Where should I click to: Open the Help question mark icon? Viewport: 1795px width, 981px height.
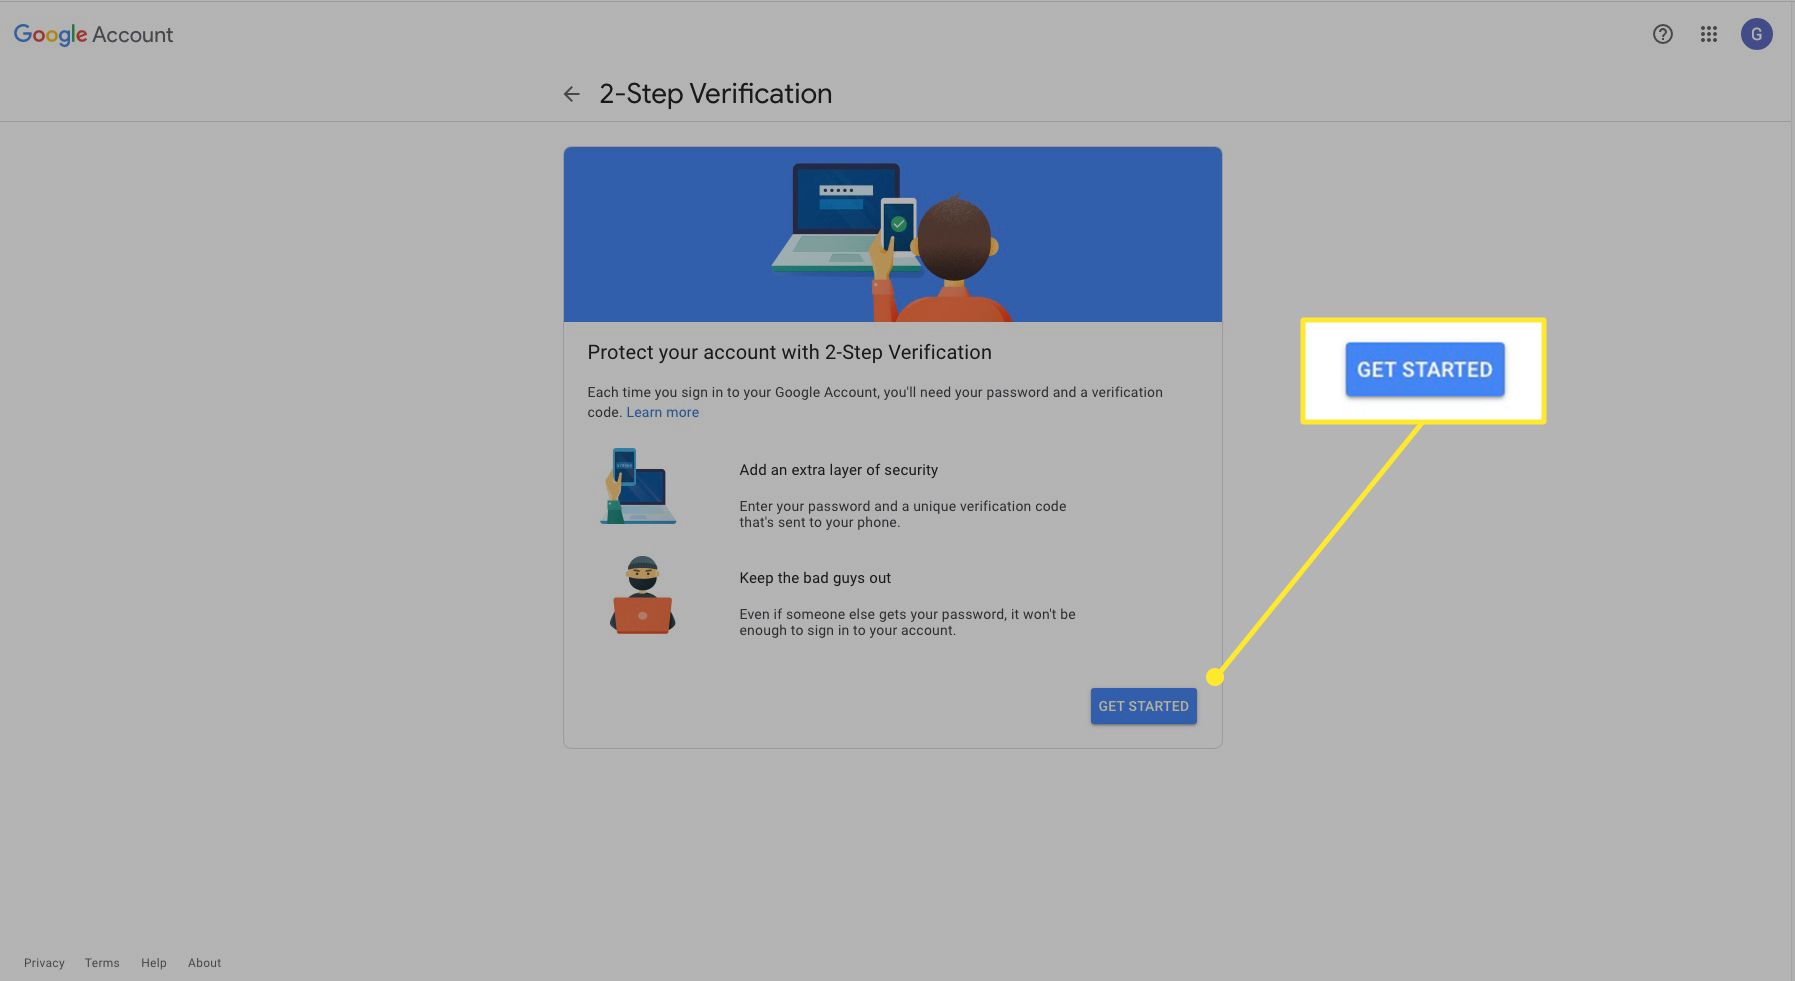point(1662,34)
